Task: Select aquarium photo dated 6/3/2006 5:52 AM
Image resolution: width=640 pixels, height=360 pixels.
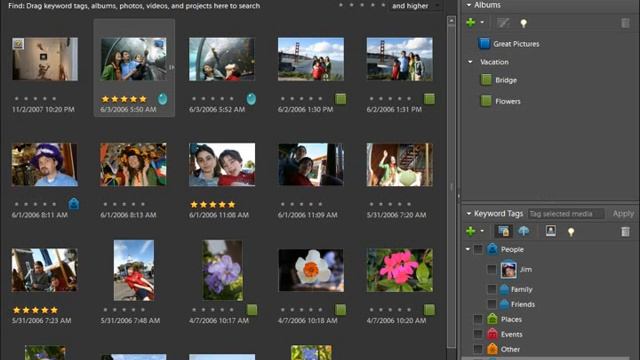Action: point(222,59)
